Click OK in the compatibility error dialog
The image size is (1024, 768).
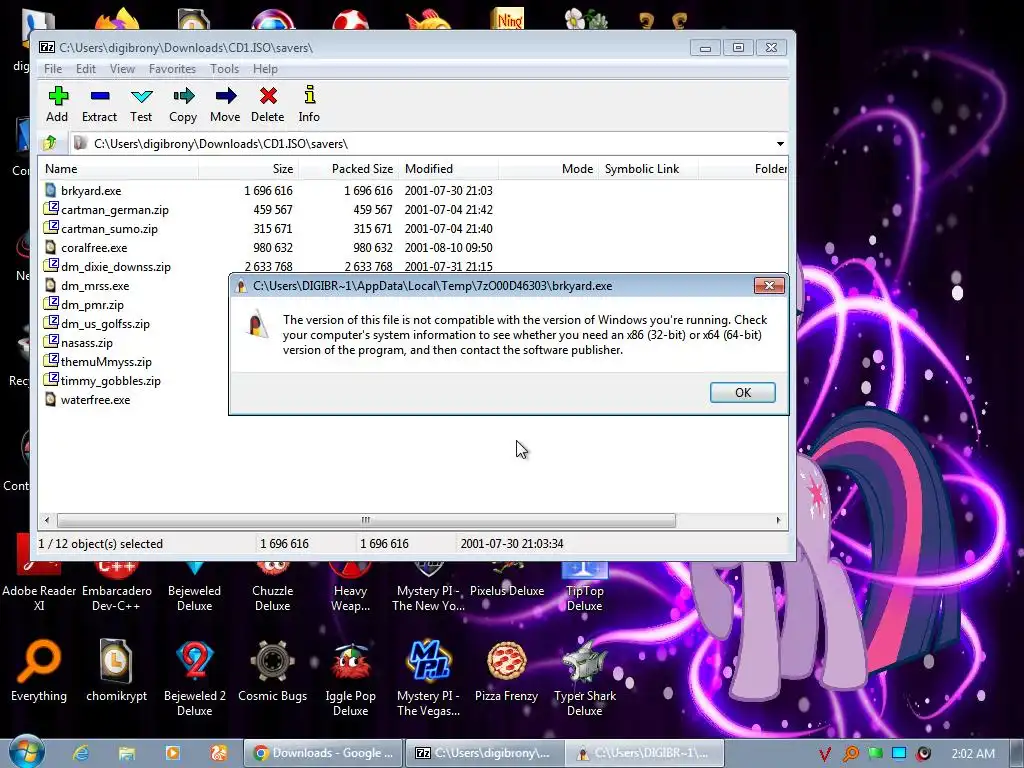click(x=743, y=392)
